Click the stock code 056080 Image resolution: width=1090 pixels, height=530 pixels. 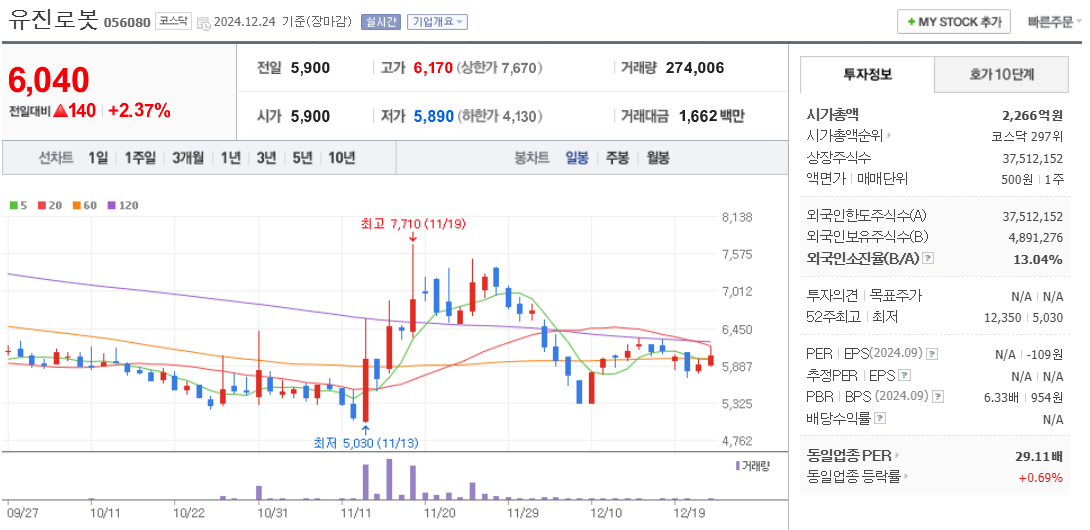(127, 22)
